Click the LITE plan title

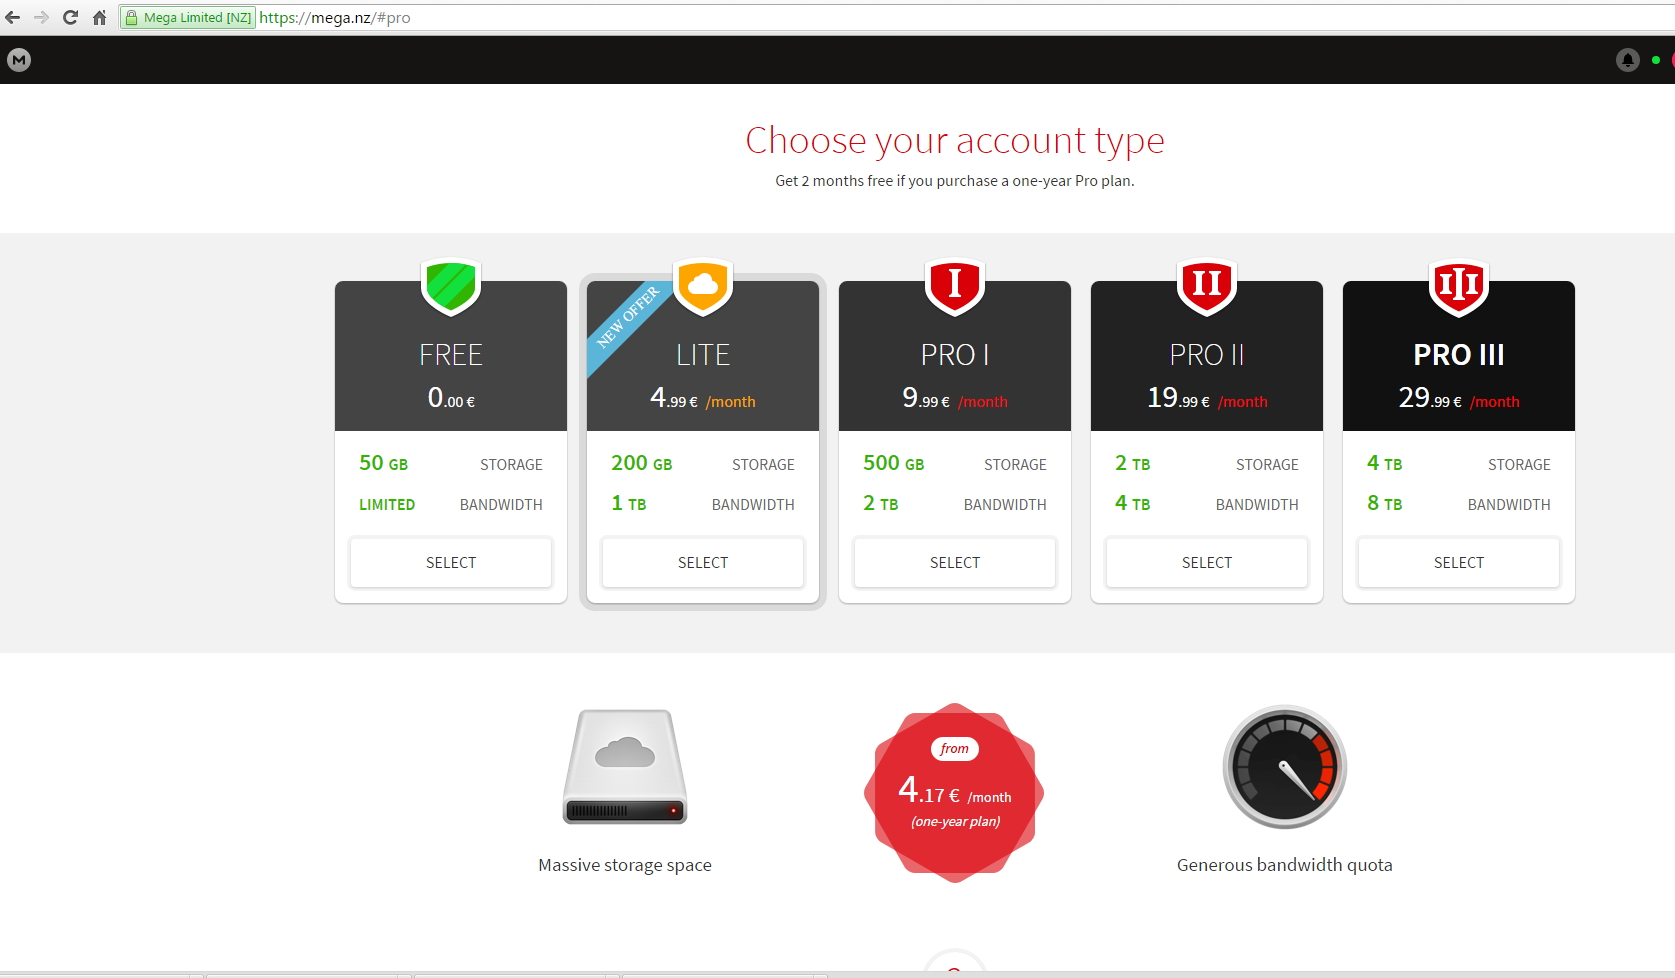pyautogui.click(x=703, y=355)
